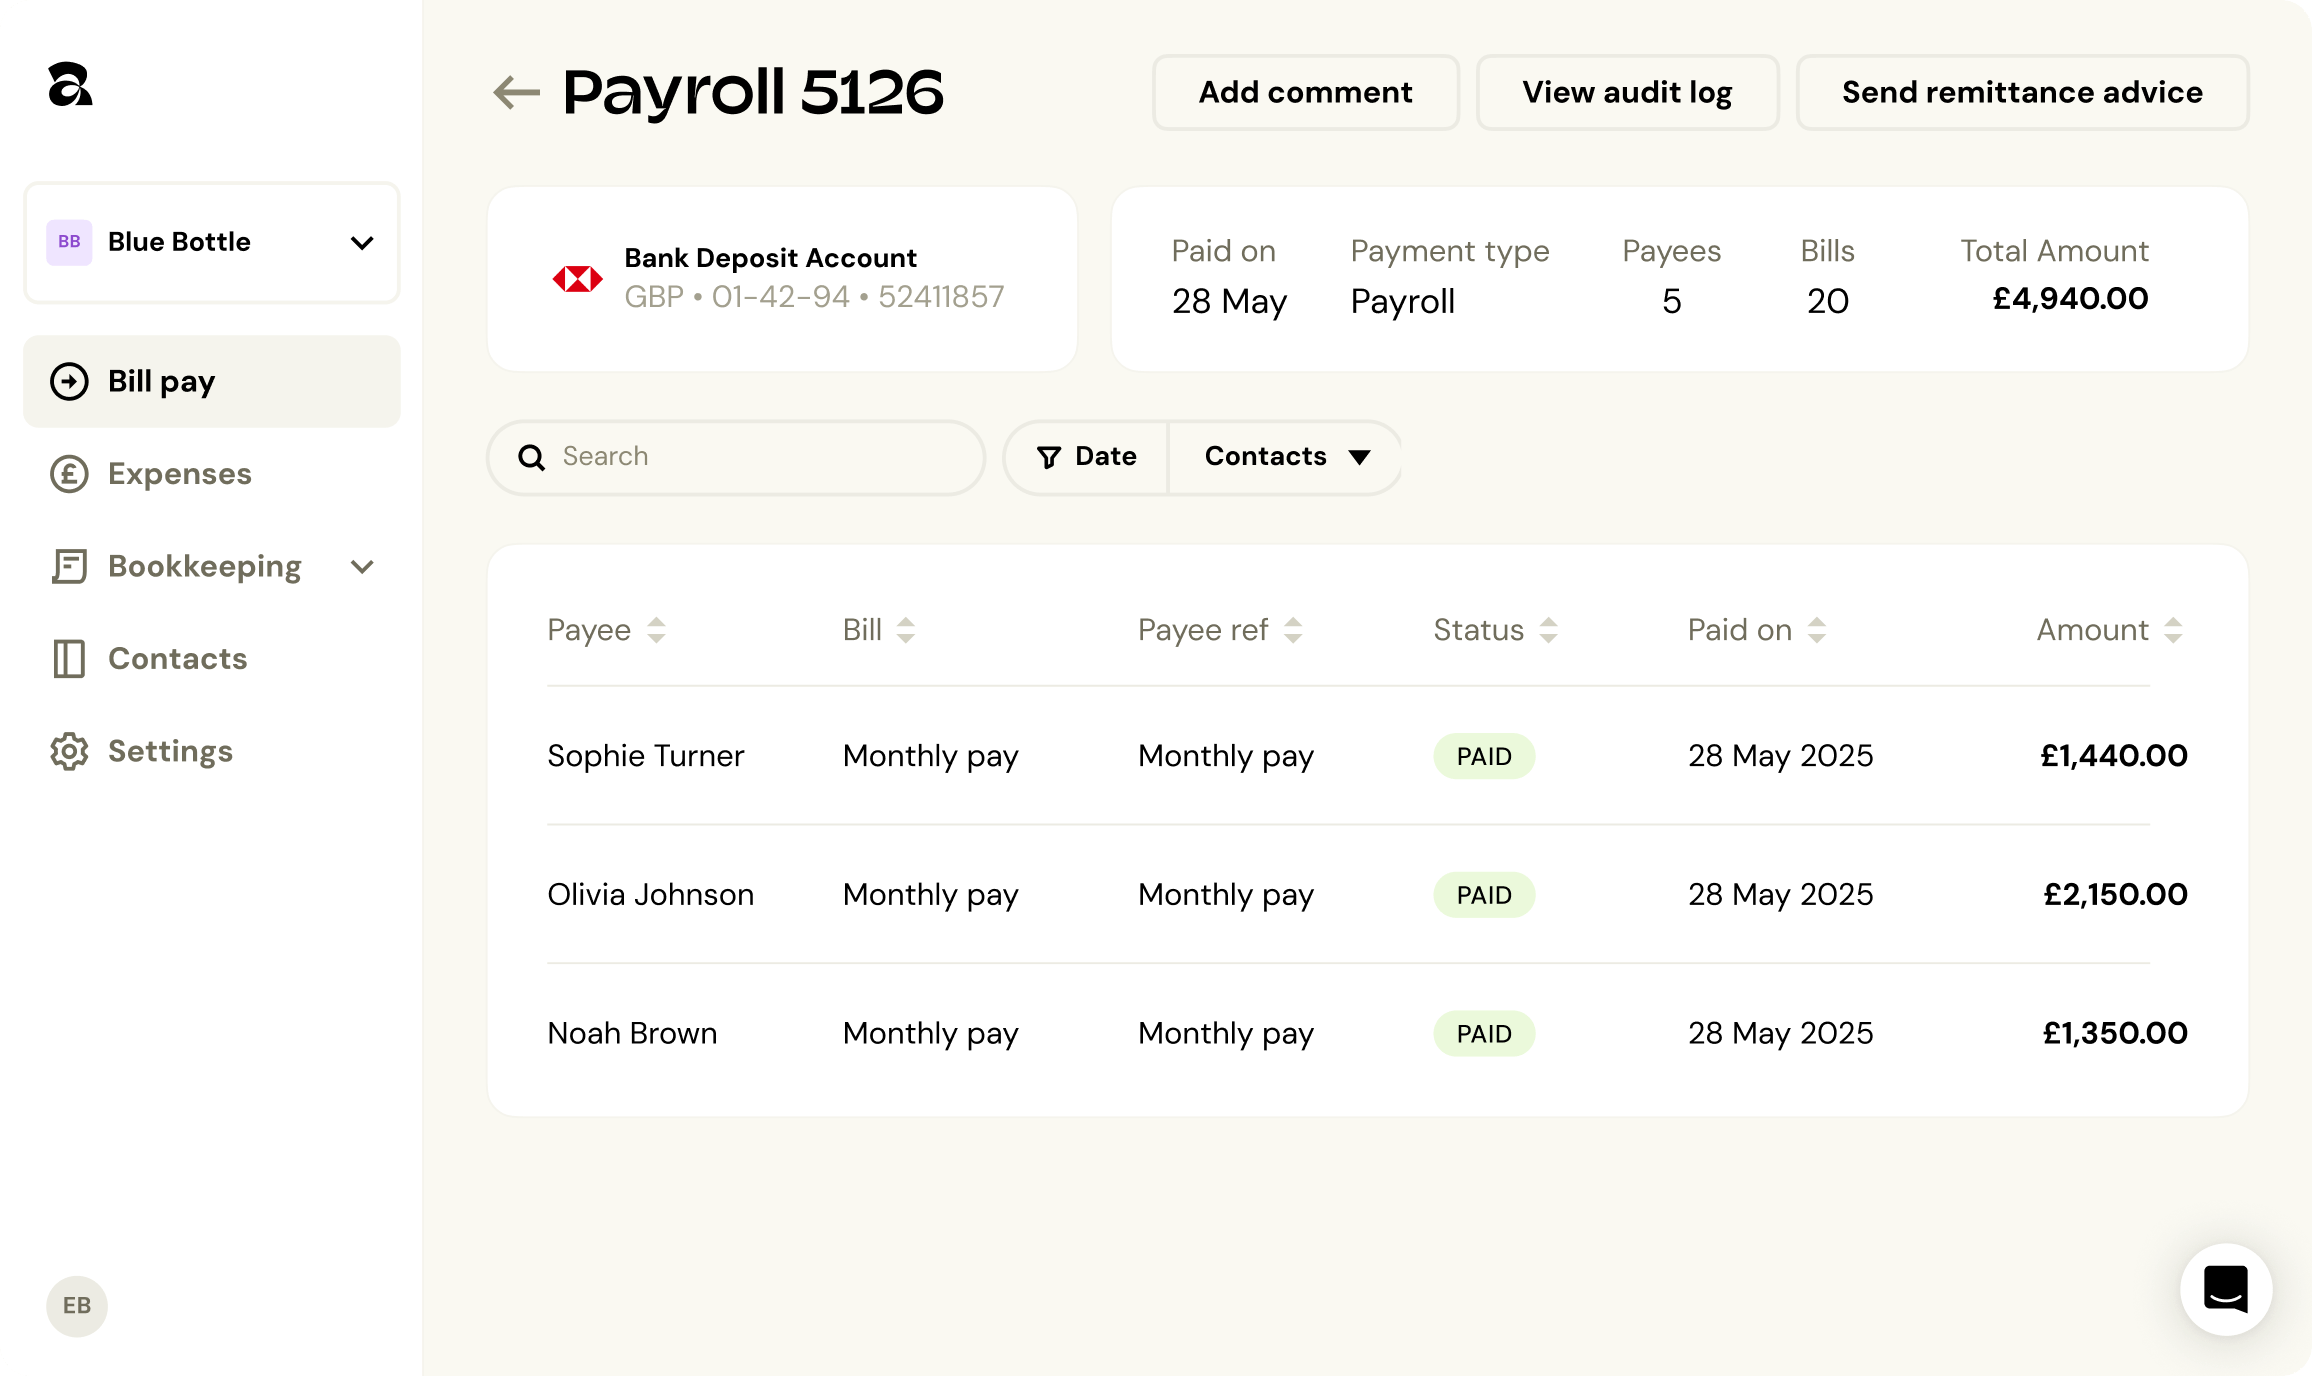Click the back arrow beside Payroll 5126
Image resolution: width=2312 pixels, height=1376 pixels.
pyautogui.click(x=514, y=92)
